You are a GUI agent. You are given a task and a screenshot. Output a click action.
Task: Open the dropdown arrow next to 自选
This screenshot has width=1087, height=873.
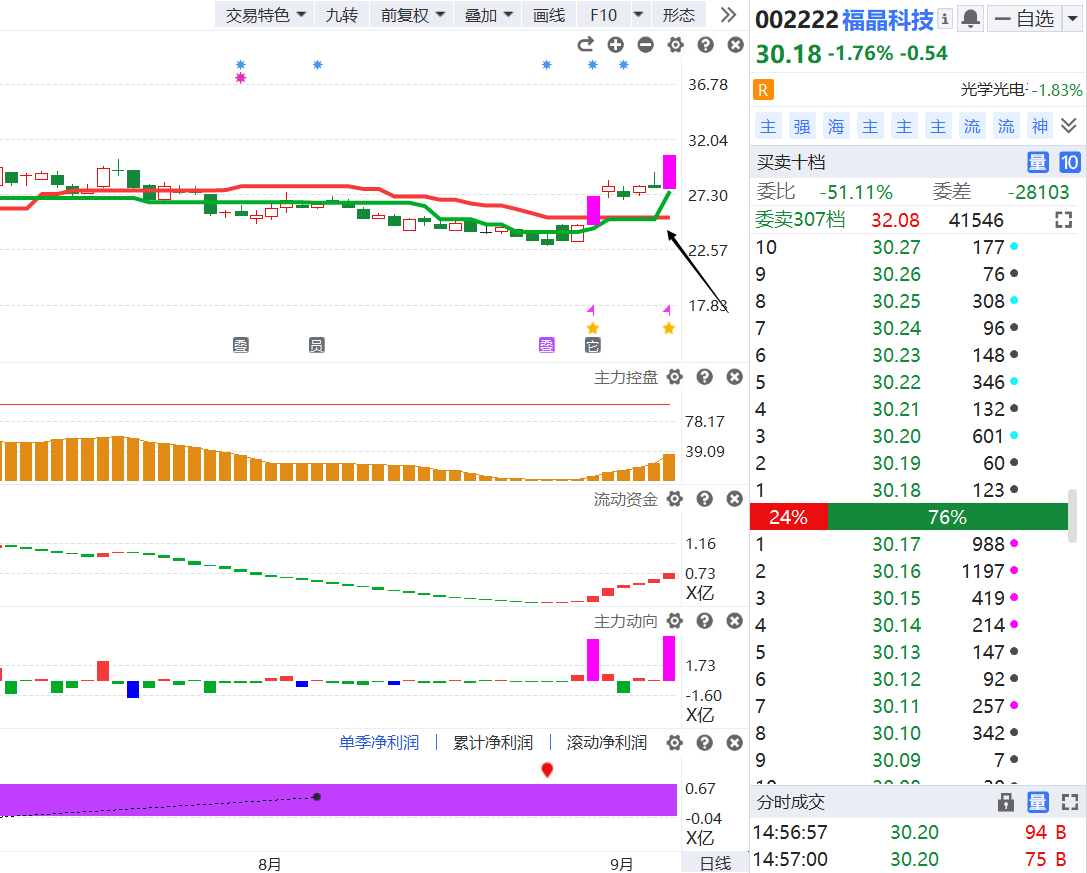click(1072, 19)
